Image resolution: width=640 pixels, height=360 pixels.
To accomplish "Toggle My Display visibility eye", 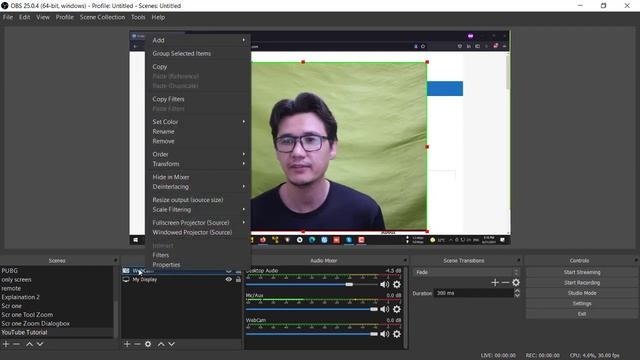I will coord(229,280).
